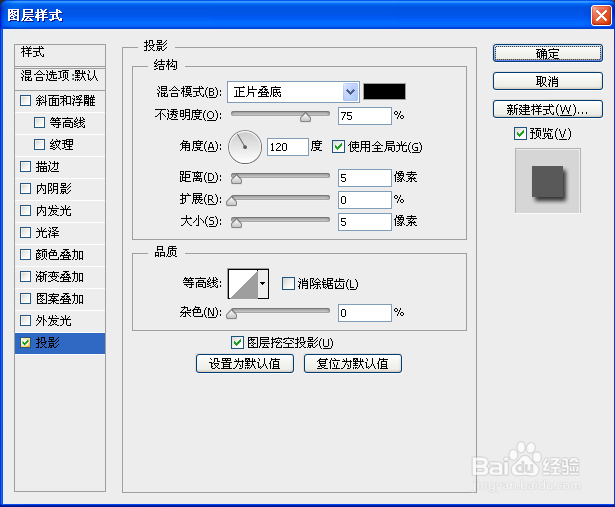Enable the 描边 checkbox
This screenshot has width=615, height=507.
point(25,167)
